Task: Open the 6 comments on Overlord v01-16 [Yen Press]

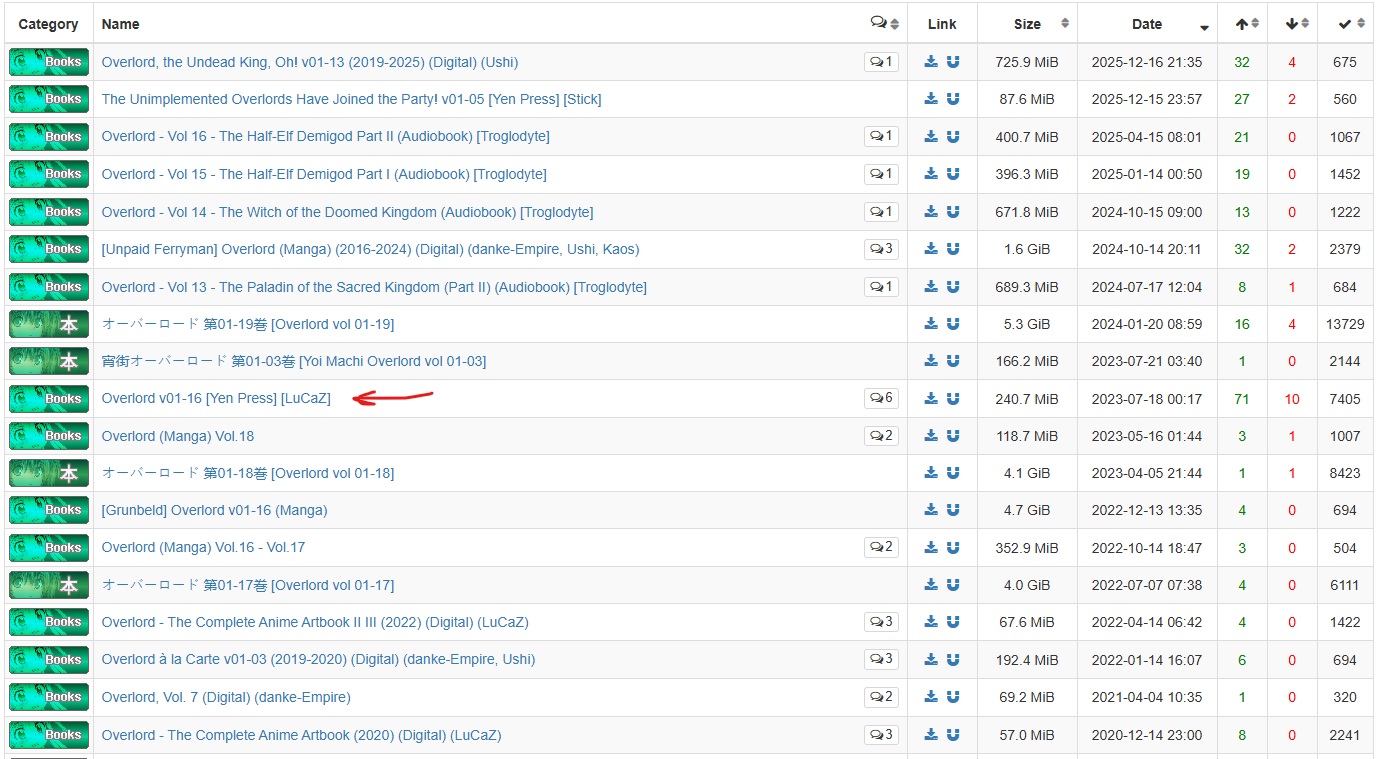Action: (881, 398)
